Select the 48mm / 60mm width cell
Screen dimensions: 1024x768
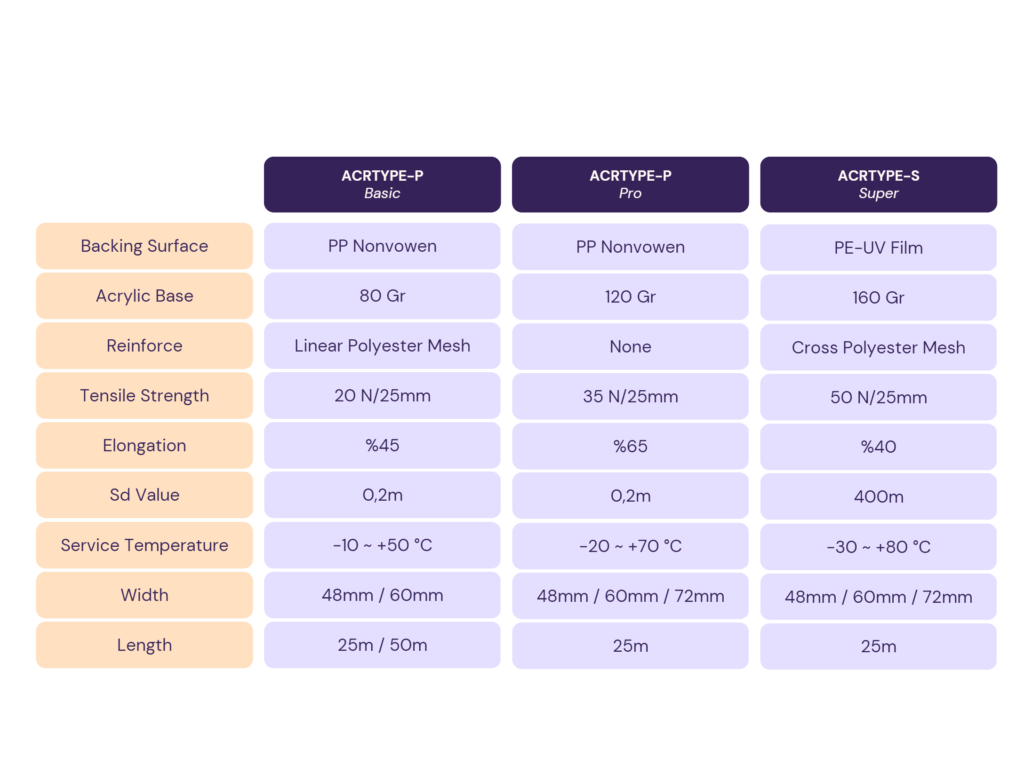click(x=382, y=595)
